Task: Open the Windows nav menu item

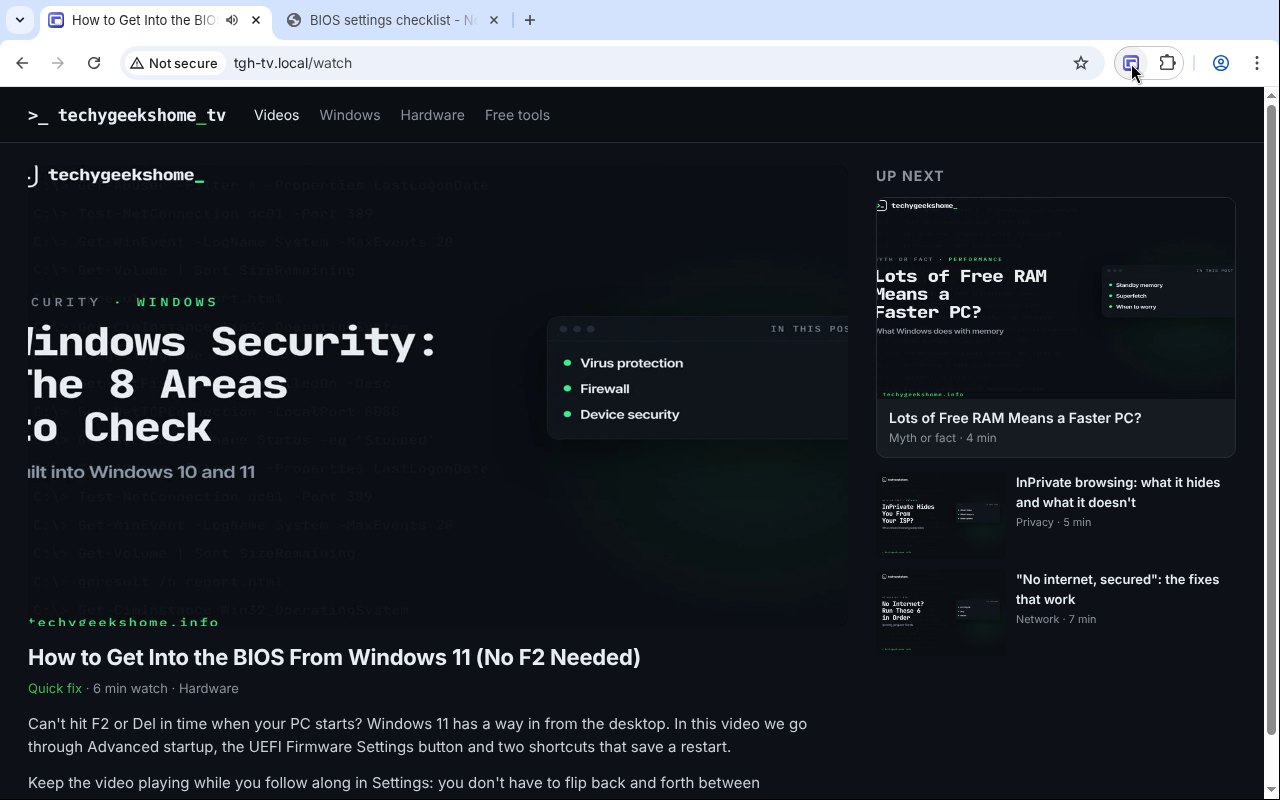Action: (x=350, y=115)
